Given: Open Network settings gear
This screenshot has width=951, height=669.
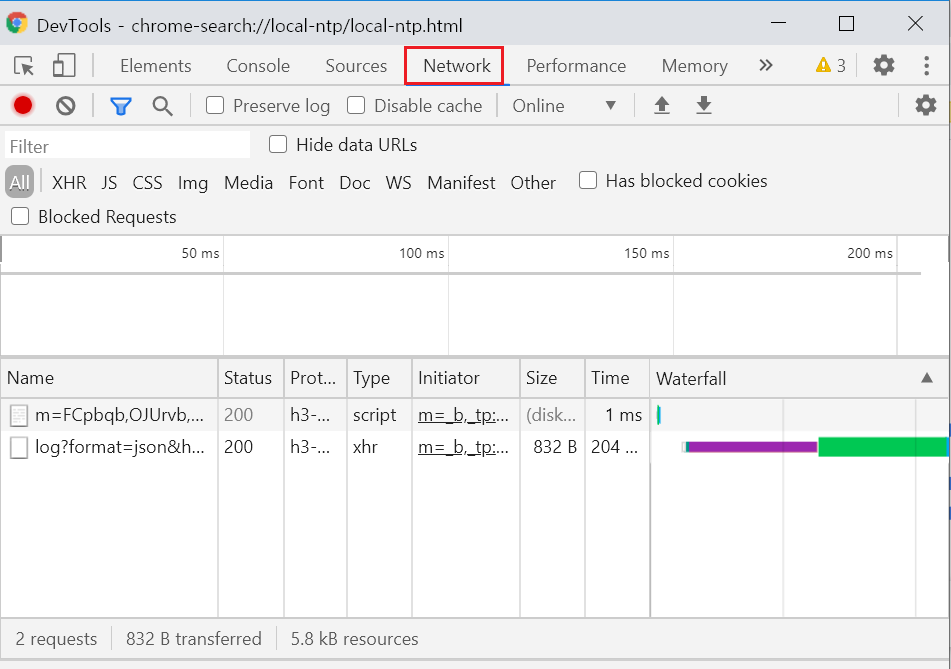Looking at the screenshot, I should [926, 106].
